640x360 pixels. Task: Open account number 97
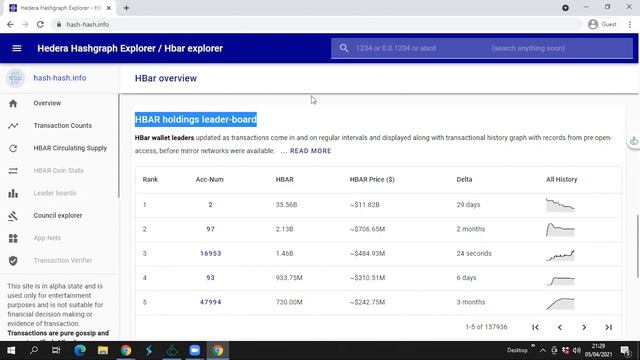tap(210, 229)
